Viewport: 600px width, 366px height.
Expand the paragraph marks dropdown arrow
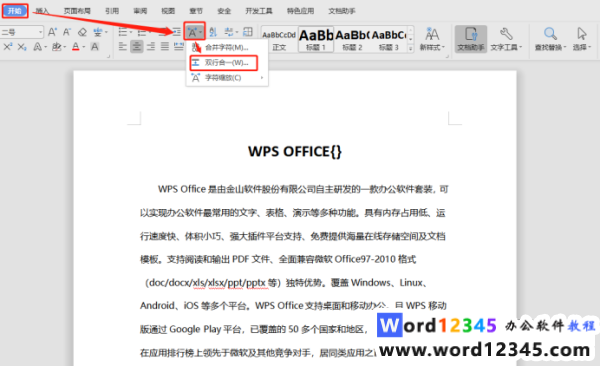click(237, 32)
